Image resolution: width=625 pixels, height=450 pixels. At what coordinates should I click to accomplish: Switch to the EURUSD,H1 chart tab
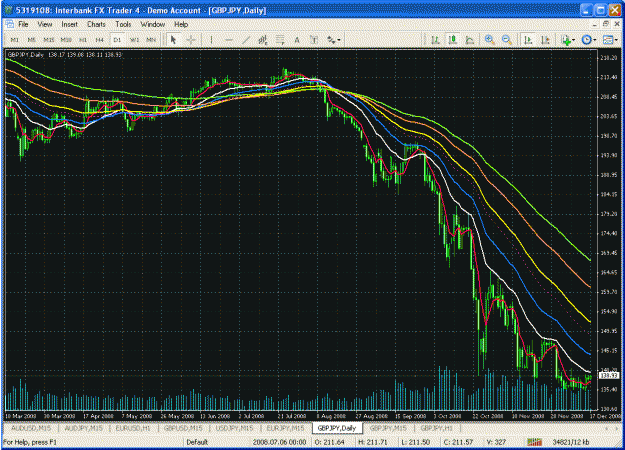pyautogui.click(x=133, y=428)
